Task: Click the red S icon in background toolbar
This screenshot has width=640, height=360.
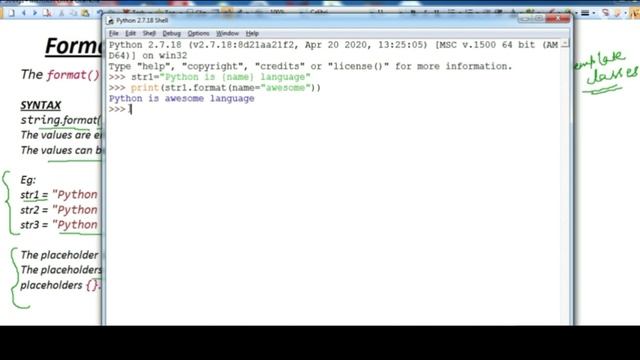Action: coord(606,13)
